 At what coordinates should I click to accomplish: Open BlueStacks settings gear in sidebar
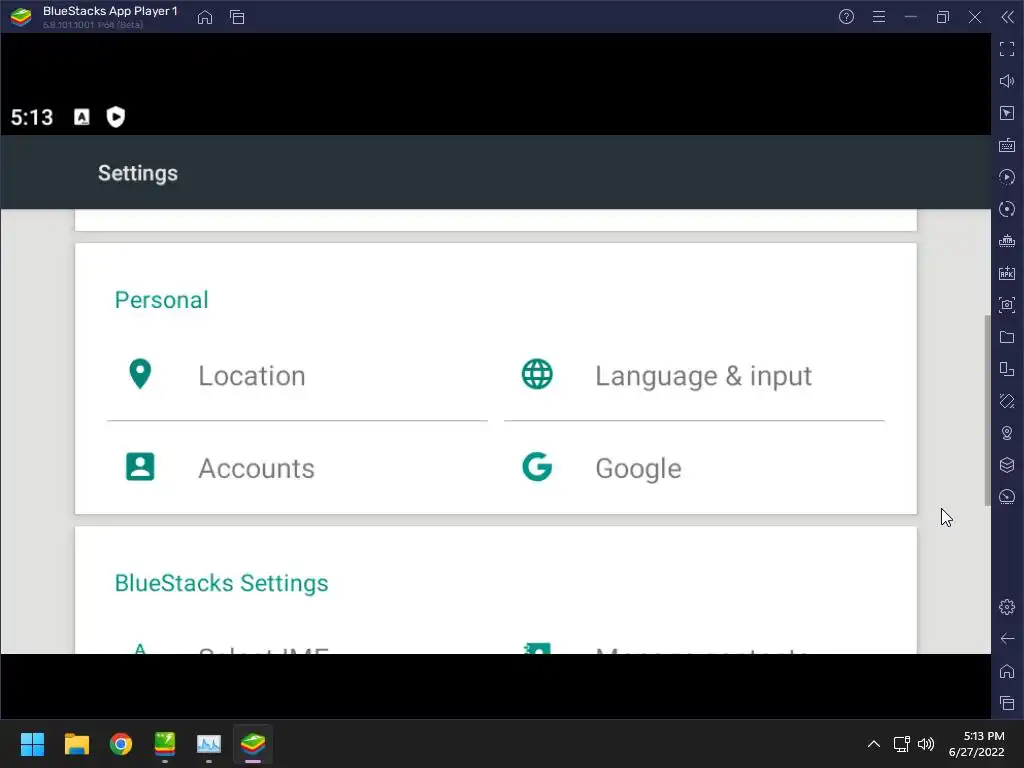(1007, 607)
